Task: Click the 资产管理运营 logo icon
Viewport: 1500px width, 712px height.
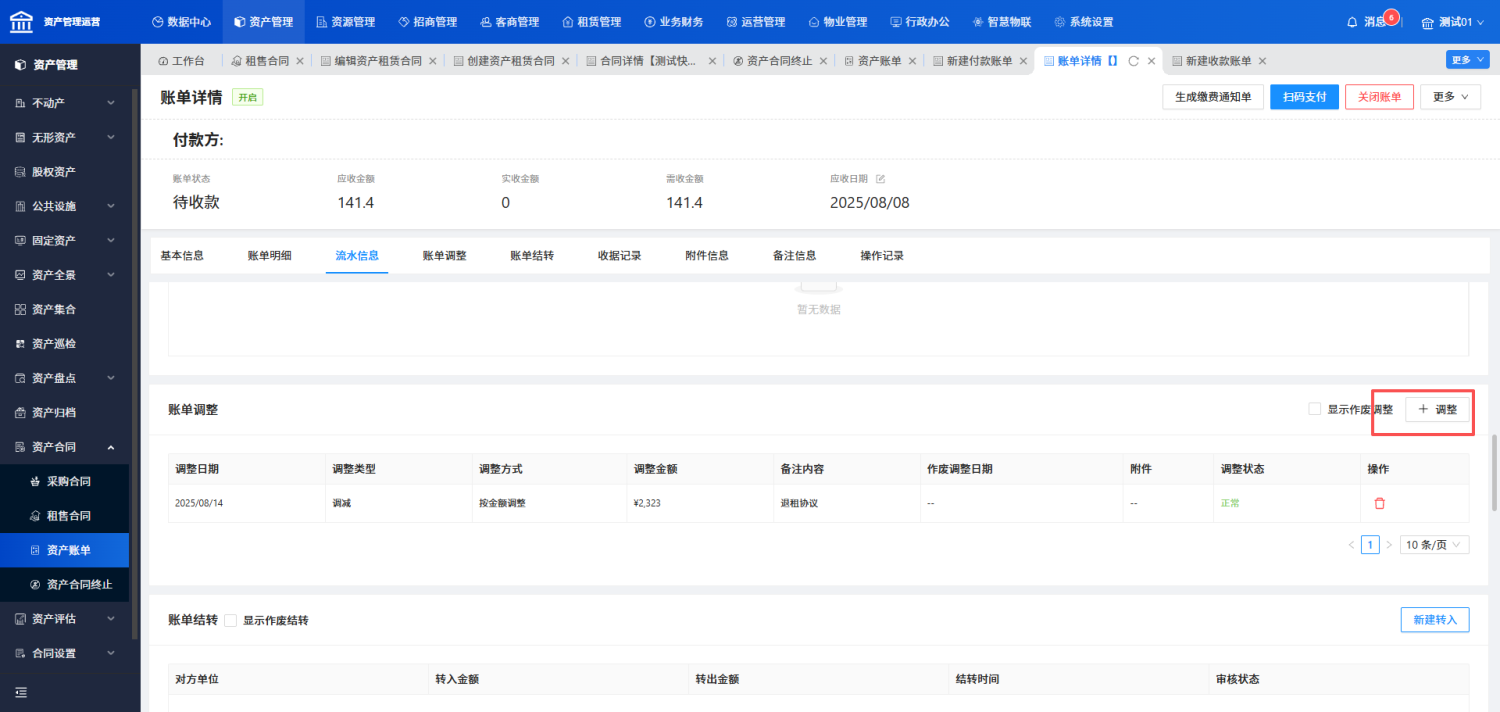Action: 21,21
